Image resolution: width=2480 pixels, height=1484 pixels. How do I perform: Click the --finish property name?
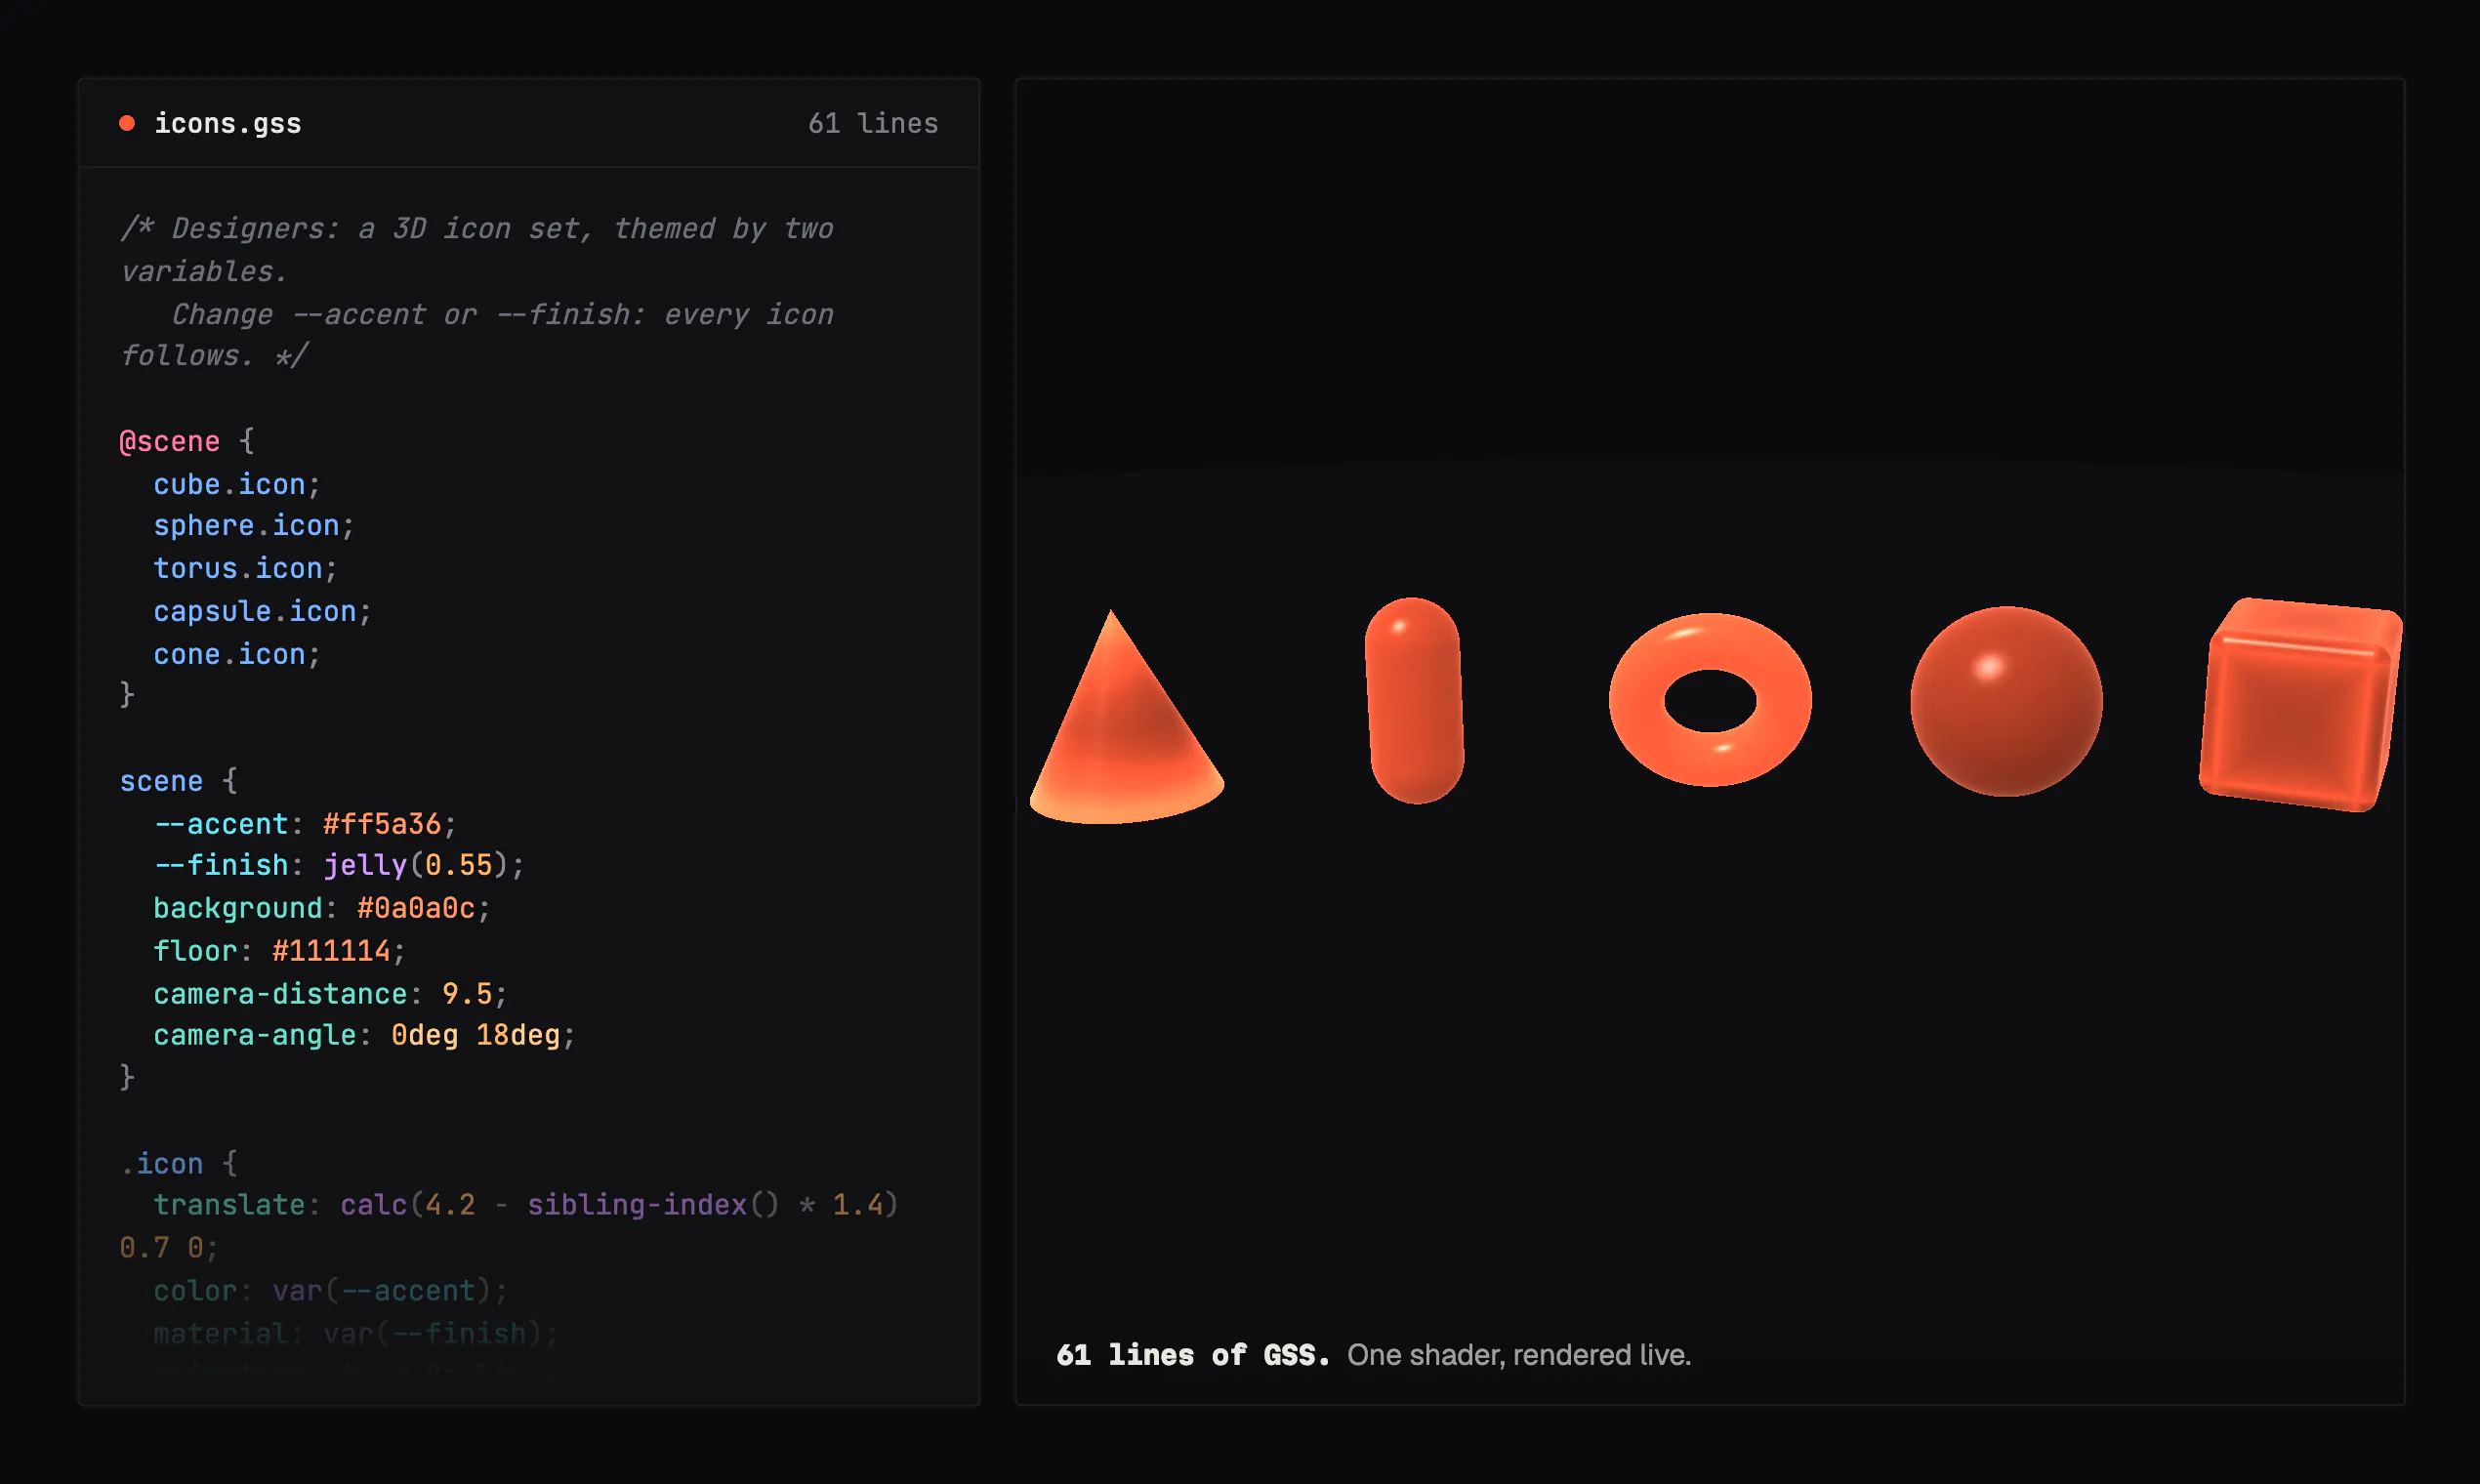pos(220,865)
